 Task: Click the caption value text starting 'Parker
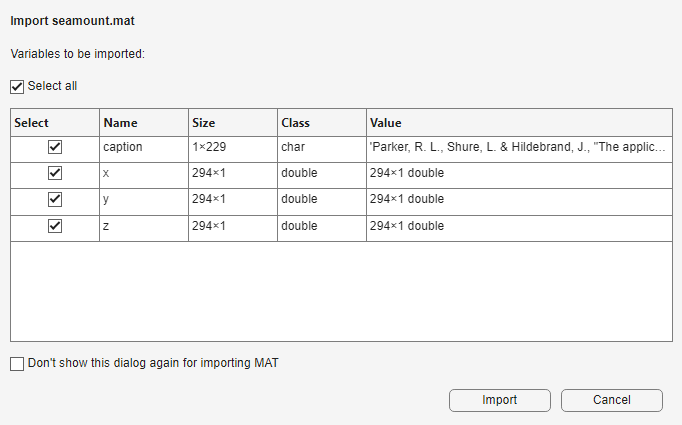click(517, 147)
